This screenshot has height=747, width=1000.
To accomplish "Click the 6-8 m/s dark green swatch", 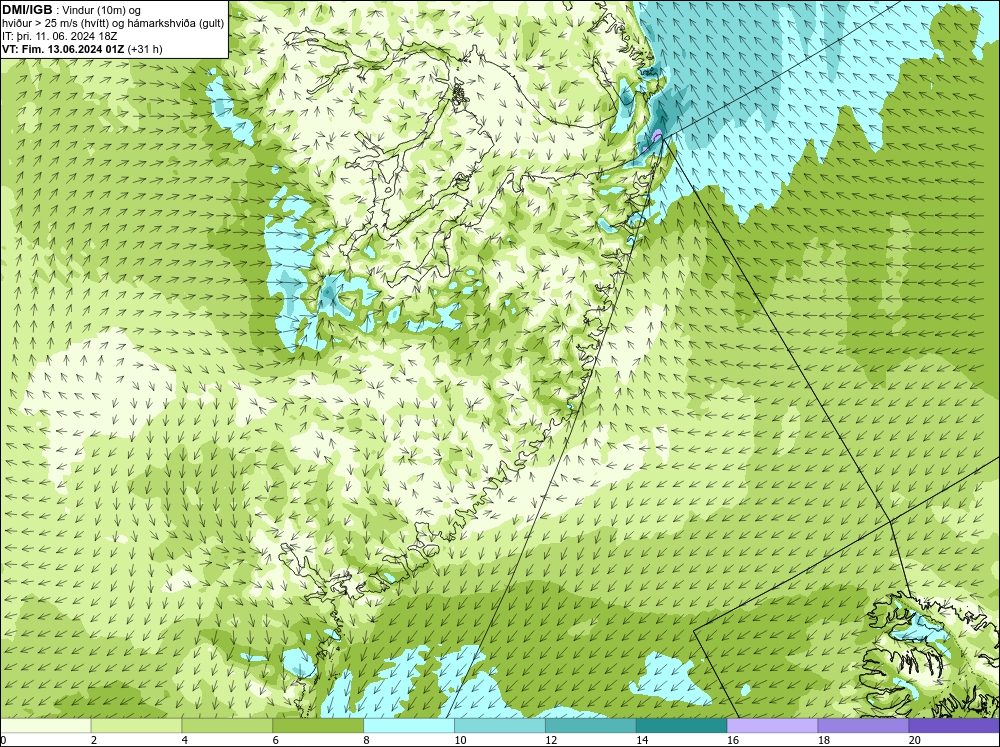I will point(318,725).
